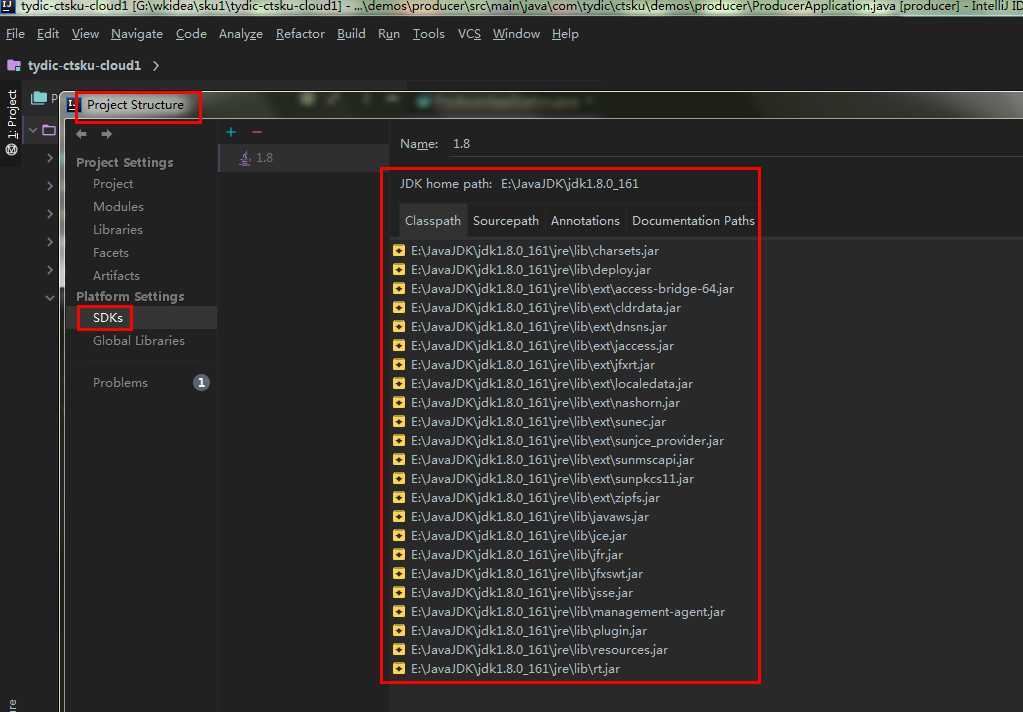Select SDKs under Platform Settings
The image size is (1023, 712).
(108, 318)
